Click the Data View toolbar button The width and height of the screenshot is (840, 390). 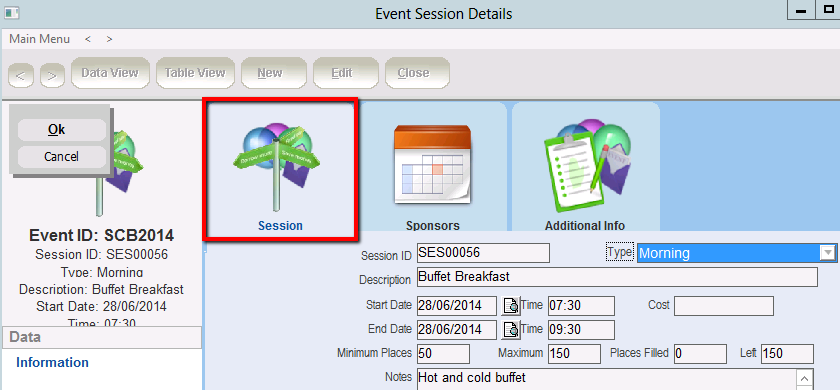tap(110, 73)
